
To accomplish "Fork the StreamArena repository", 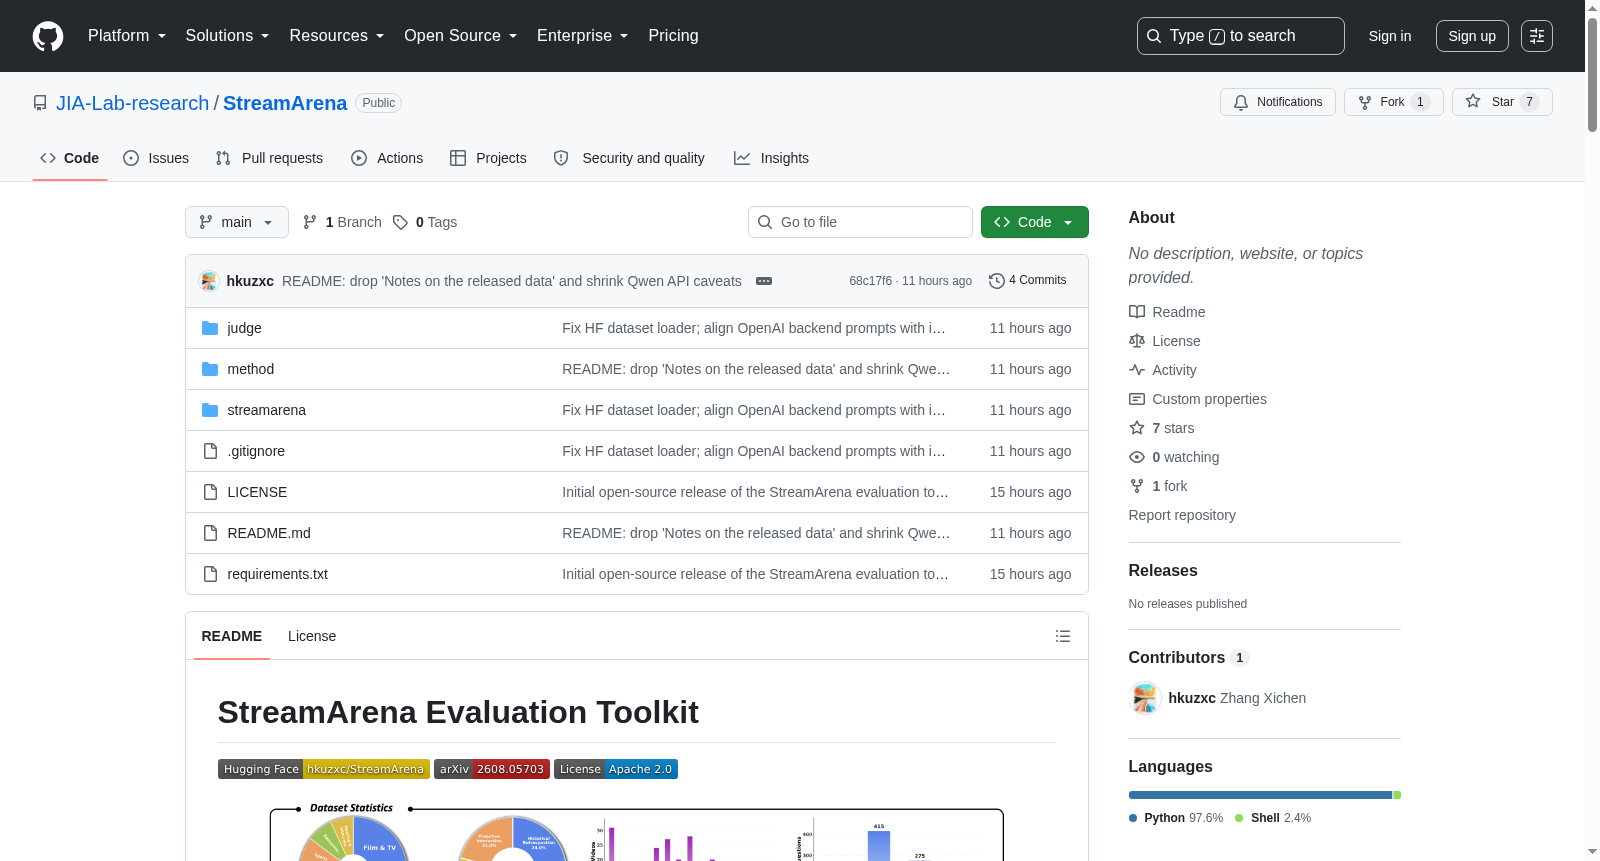I will (x=1393, y=102).
